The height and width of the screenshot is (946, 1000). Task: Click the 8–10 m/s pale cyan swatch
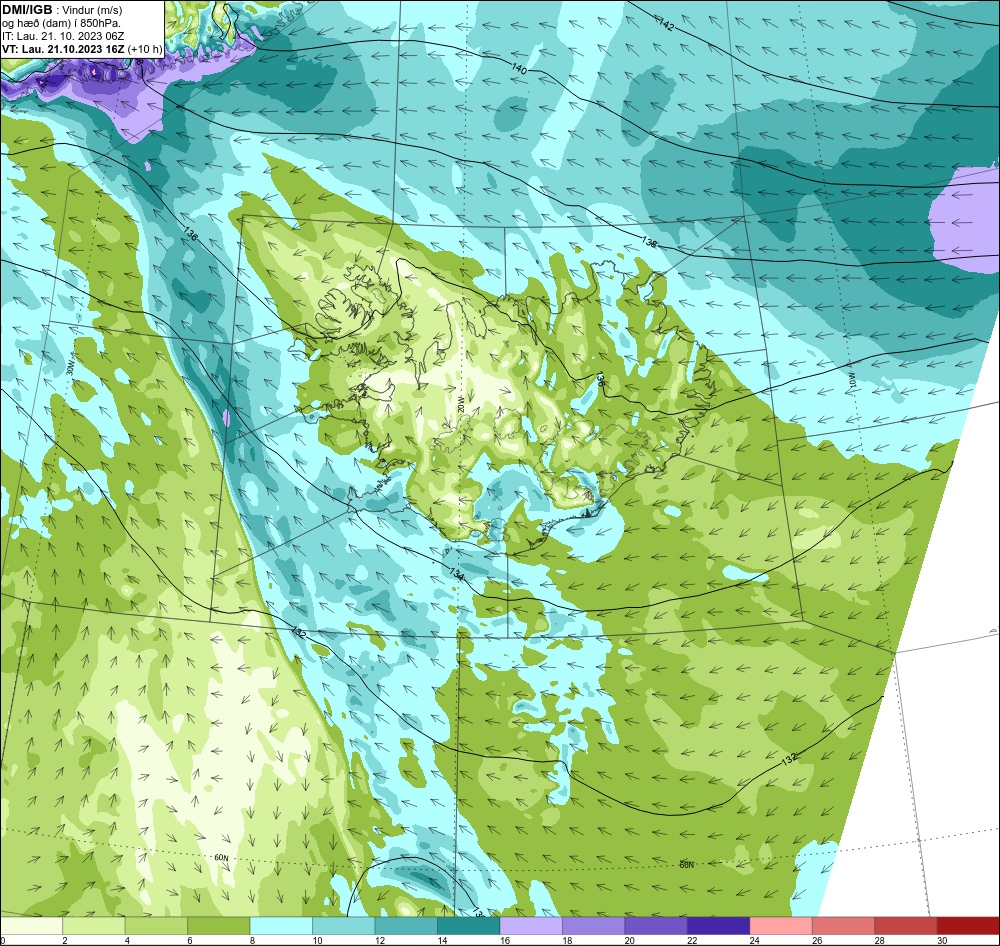pyautogui.click(x=281, y=926)
